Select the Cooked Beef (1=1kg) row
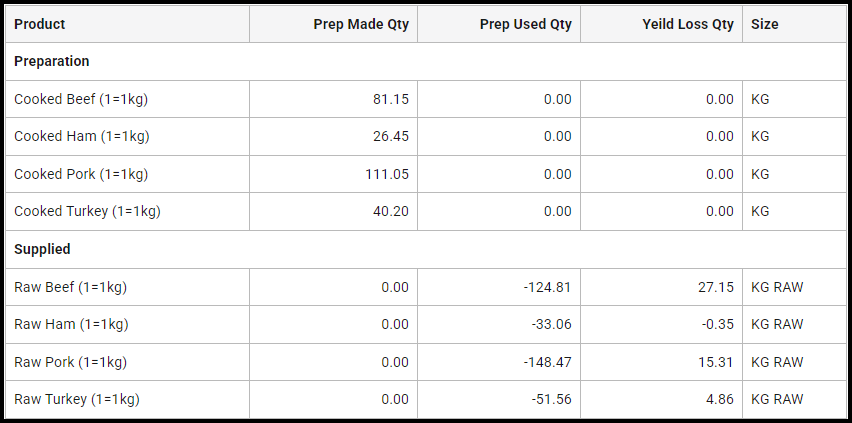This screenshot has width=852, height=423. tap(81, 99)
